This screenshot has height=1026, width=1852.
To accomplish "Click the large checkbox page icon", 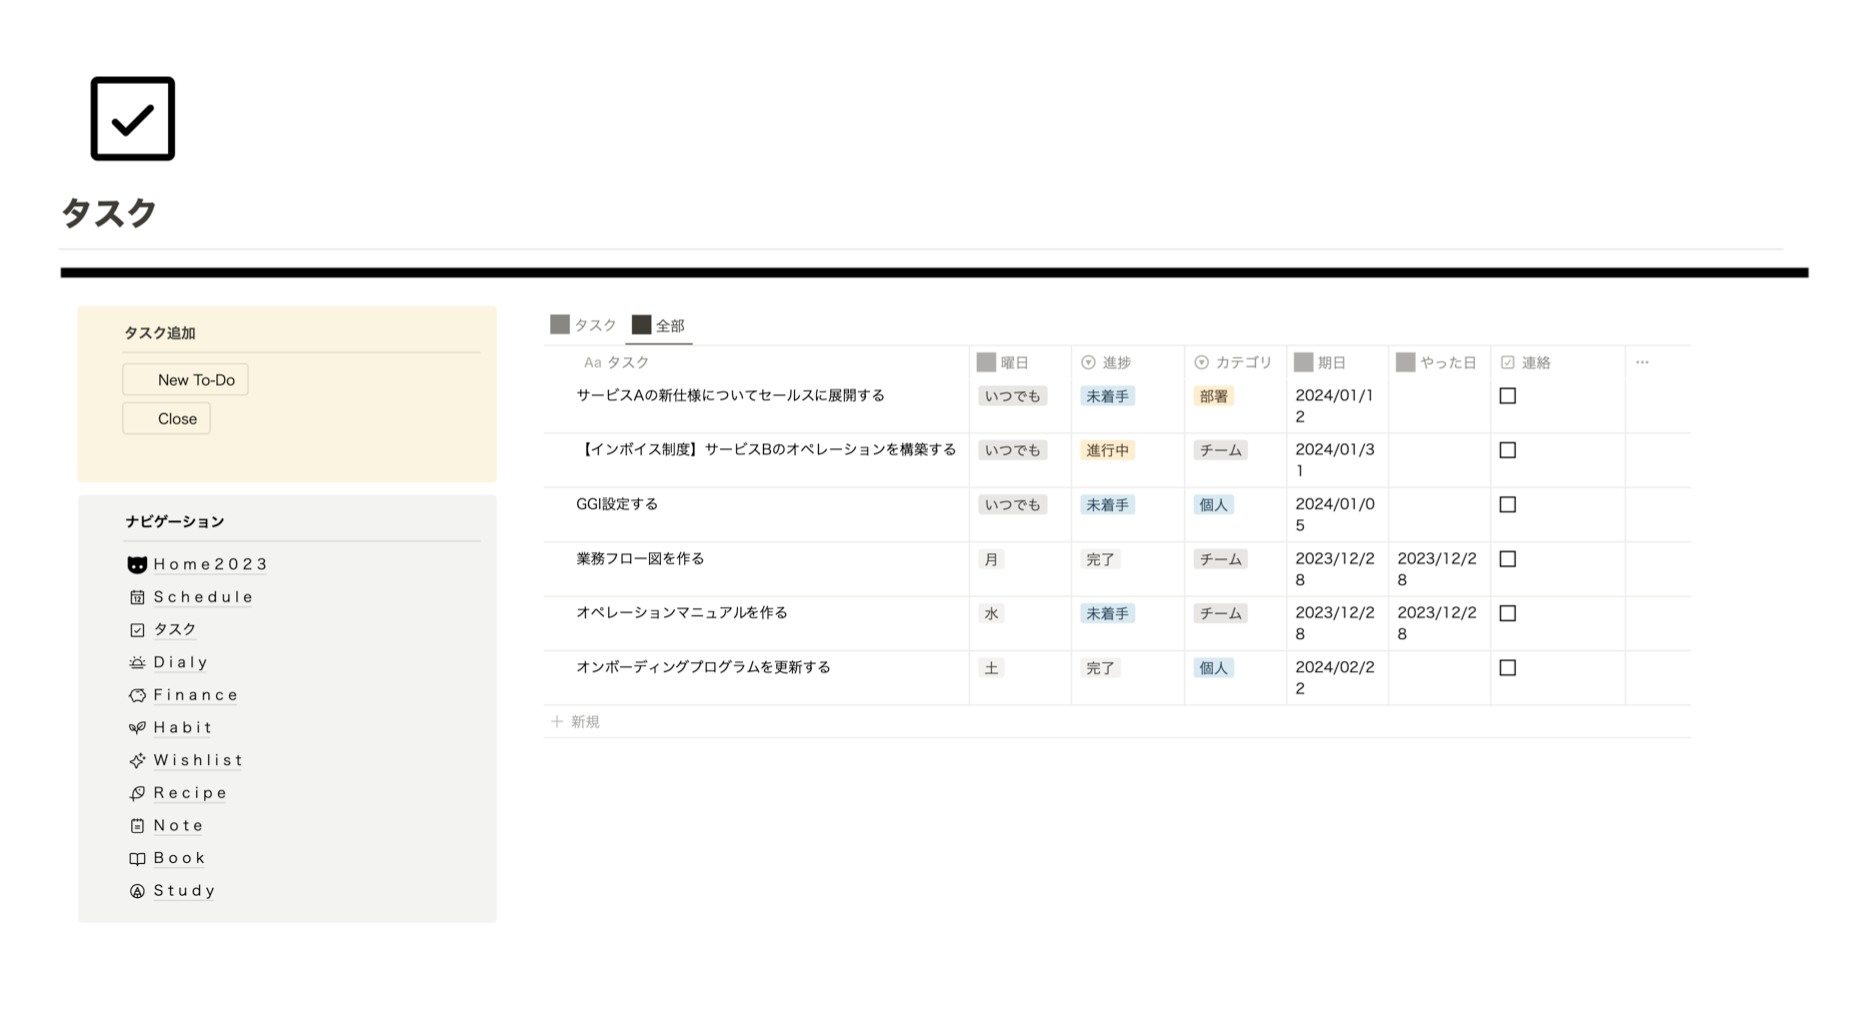I will click(132, 118).
